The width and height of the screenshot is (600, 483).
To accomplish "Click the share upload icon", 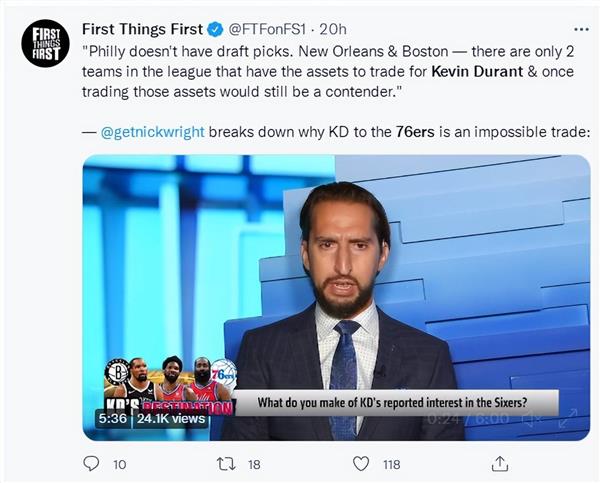I will pyautogui.click(x=500, y=463).
